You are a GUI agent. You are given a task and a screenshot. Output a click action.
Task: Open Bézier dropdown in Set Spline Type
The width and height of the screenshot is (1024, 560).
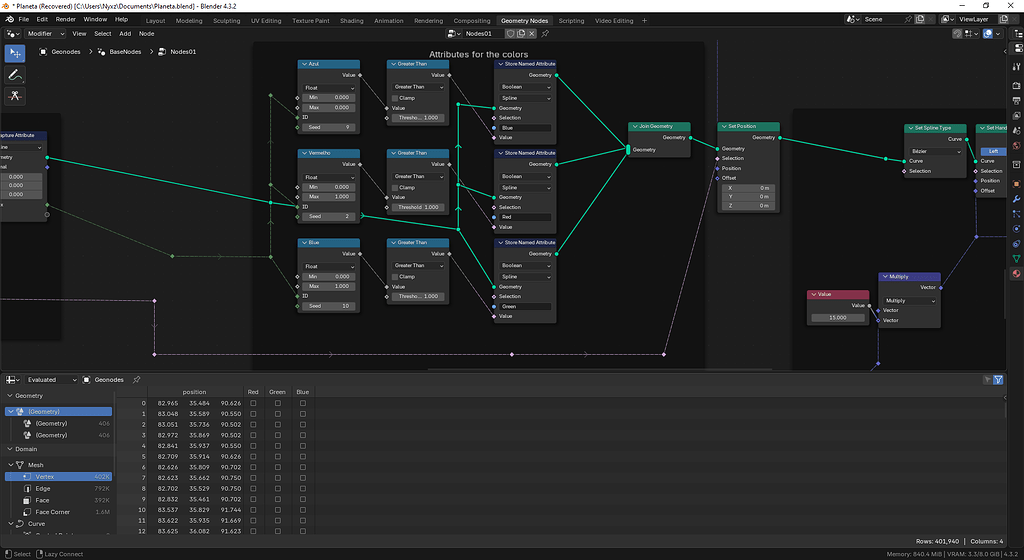[x=936, y=151]
